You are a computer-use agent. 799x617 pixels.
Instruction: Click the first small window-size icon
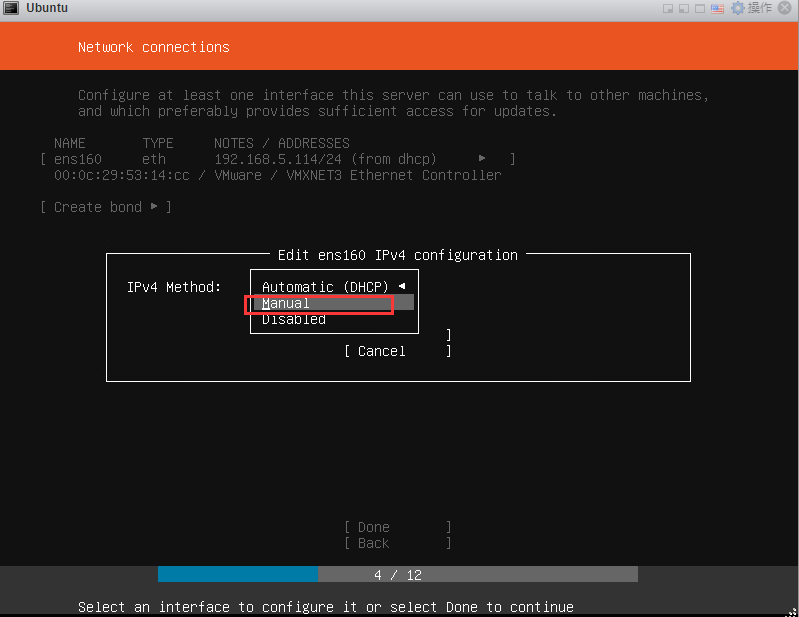[x=667, y=8]
